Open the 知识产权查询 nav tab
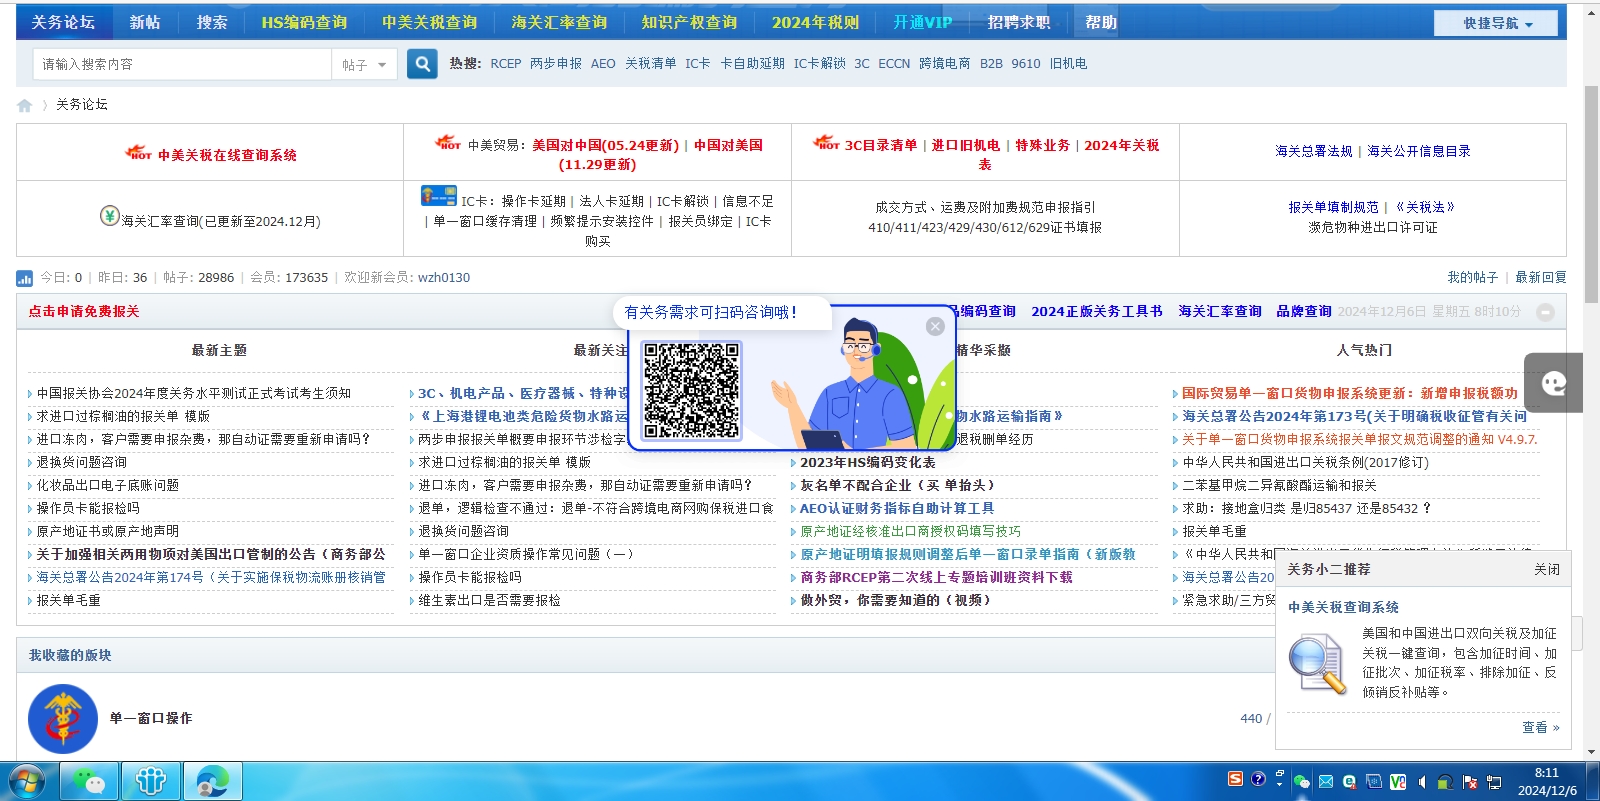Screen dimensions: 1600x801 [x=689, y=22]
